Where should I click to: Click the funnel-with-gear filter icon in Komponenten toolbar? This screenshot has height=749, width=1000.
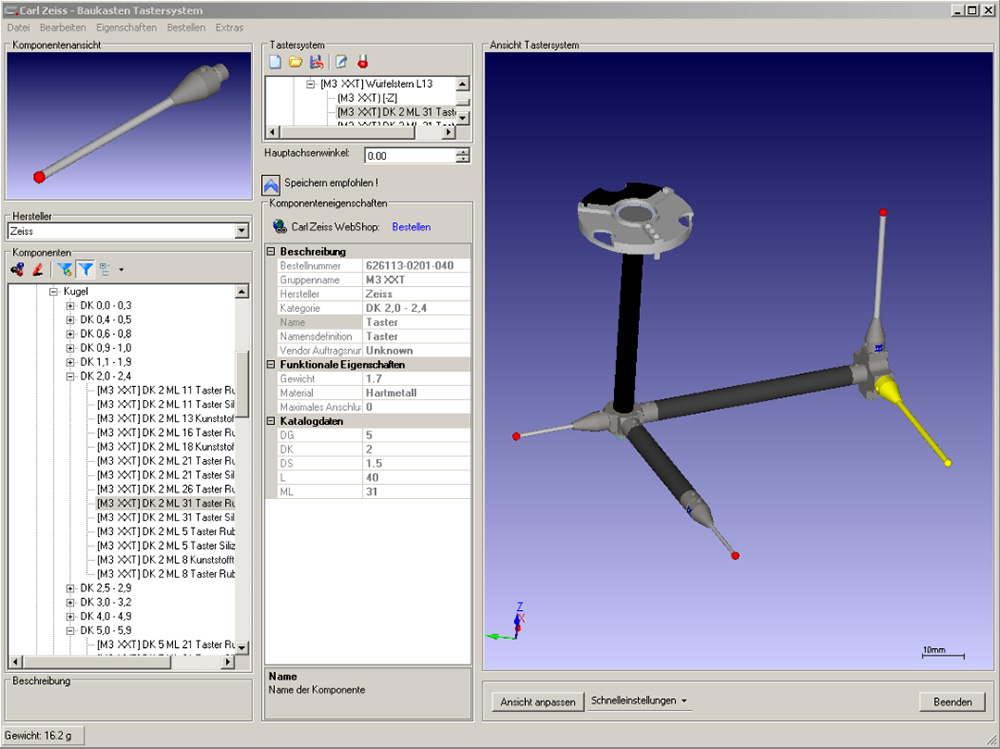tap(64, 270)
